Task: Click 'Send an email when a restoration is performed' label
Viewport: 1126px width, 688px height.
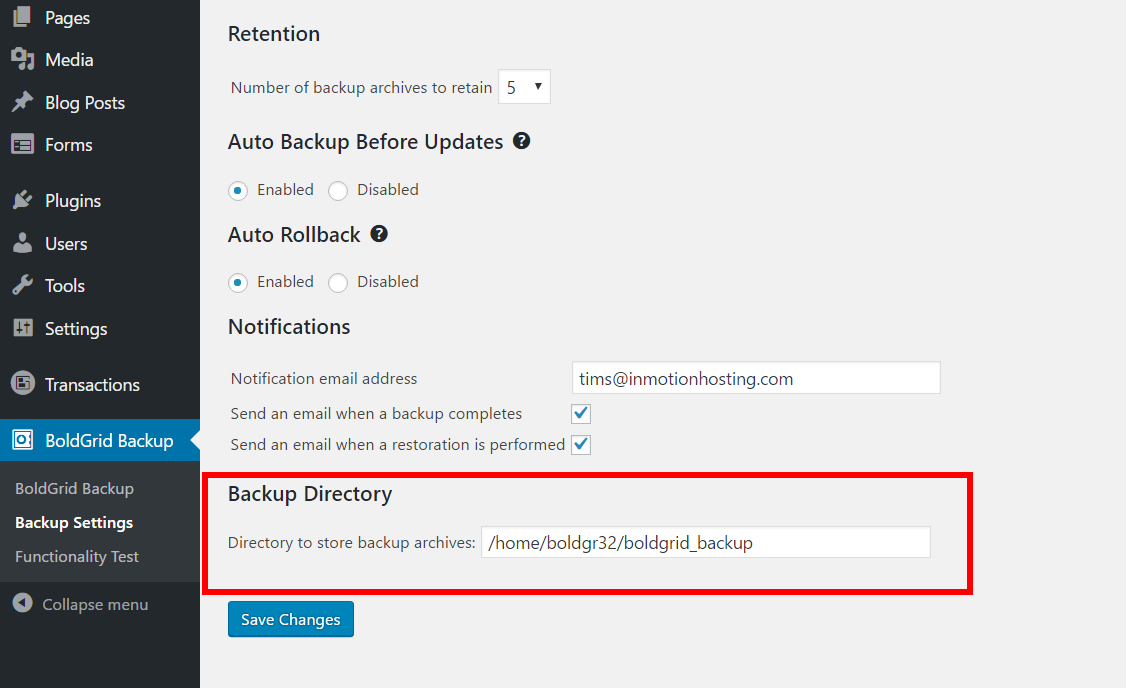Action: click(x=398, y=445)
